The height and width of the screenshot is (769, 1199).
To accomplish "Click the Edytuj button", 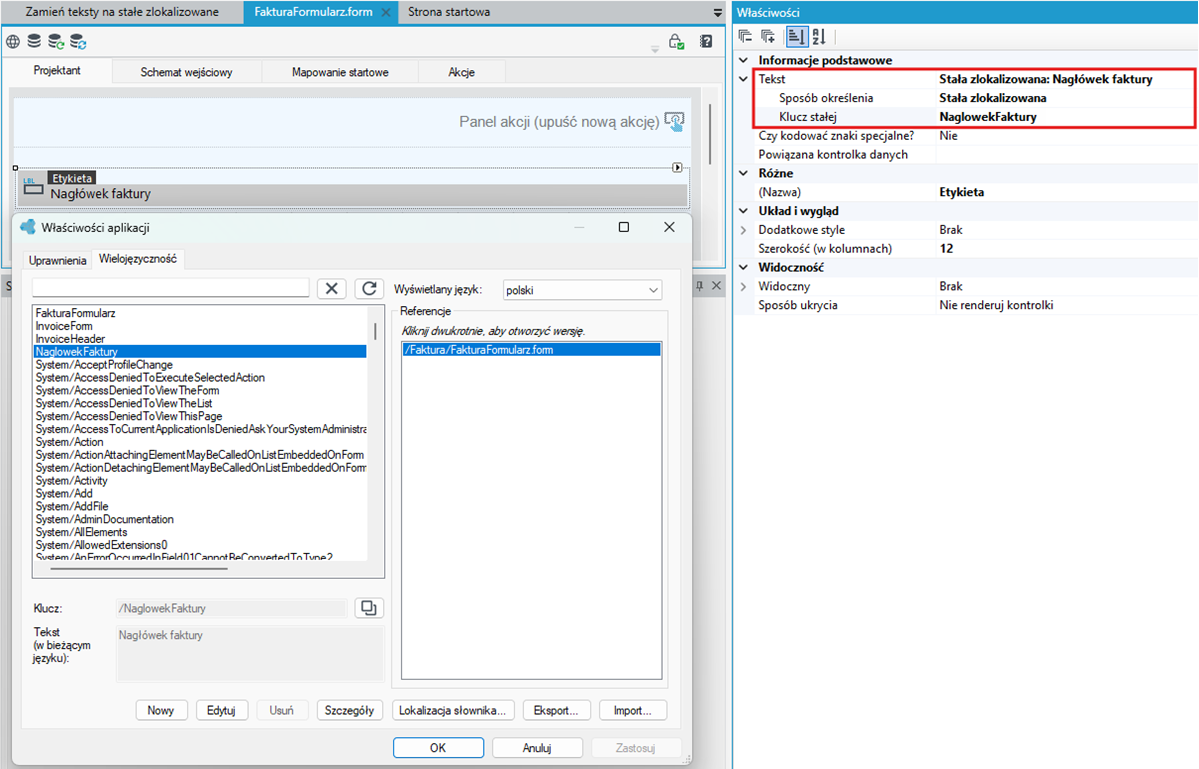I will [221, 710].
